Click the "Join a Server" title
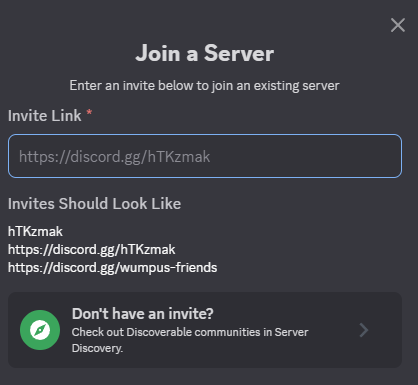The image size is (418, 385). click(x=205, y=53)
